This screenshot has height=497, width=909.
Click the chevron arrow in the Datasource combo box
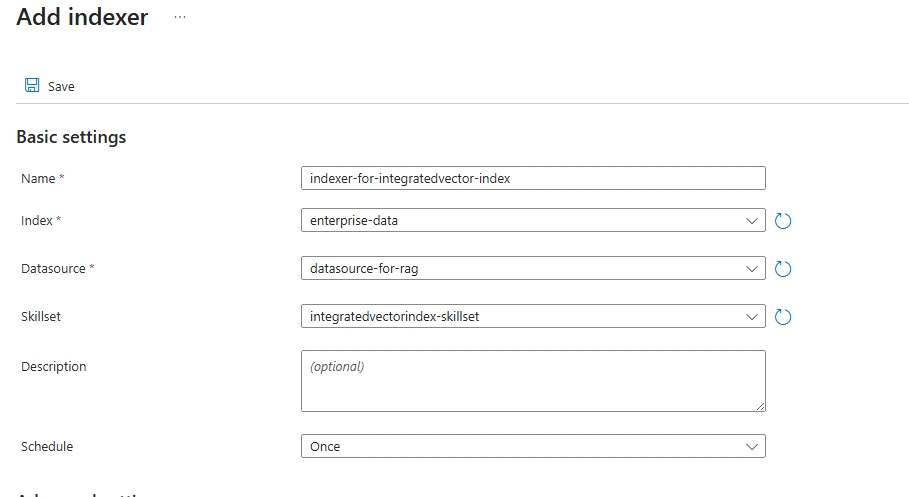(x=752, y=268)
